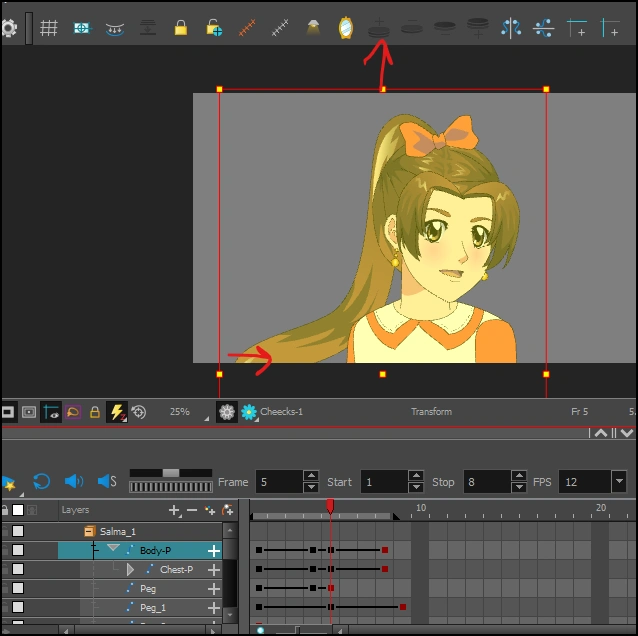Screen dimensions: 638x636
Task: Toggle the Peg layer enable checkbox
Action: tap(18, 588)
